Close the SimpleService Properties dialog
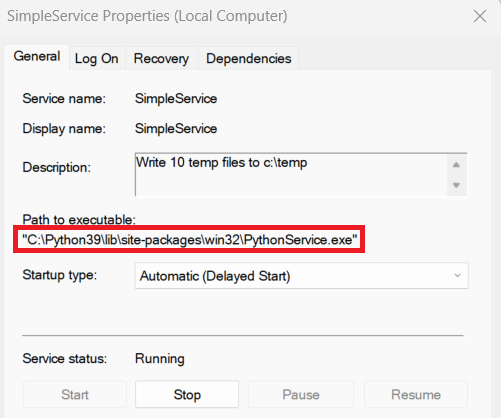The height and width of the screenshot is (418, 501). (x=480, y=16)
